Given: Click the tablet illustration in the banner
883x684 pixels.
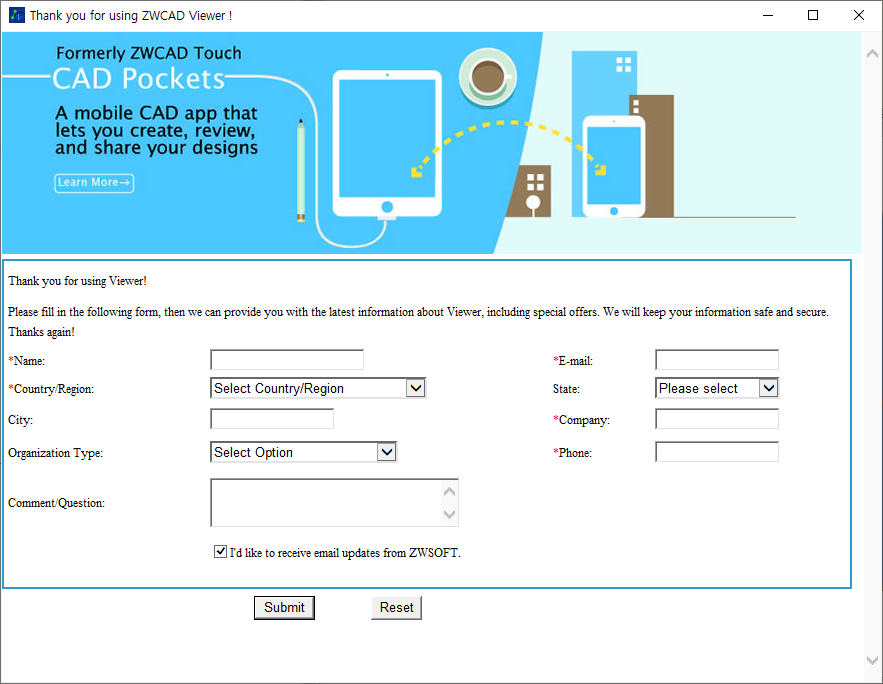Looking at the screenshot, I should (387, 144).
